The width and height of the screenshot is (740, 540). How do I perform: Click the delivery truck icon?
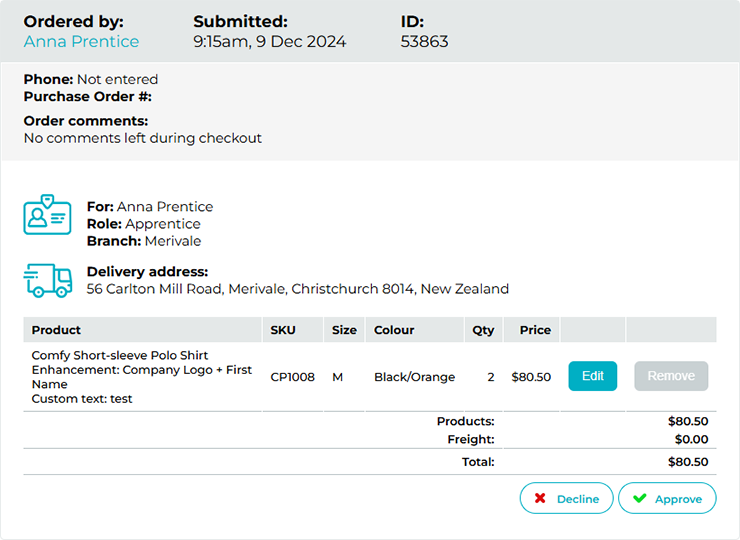coord(47,281)
